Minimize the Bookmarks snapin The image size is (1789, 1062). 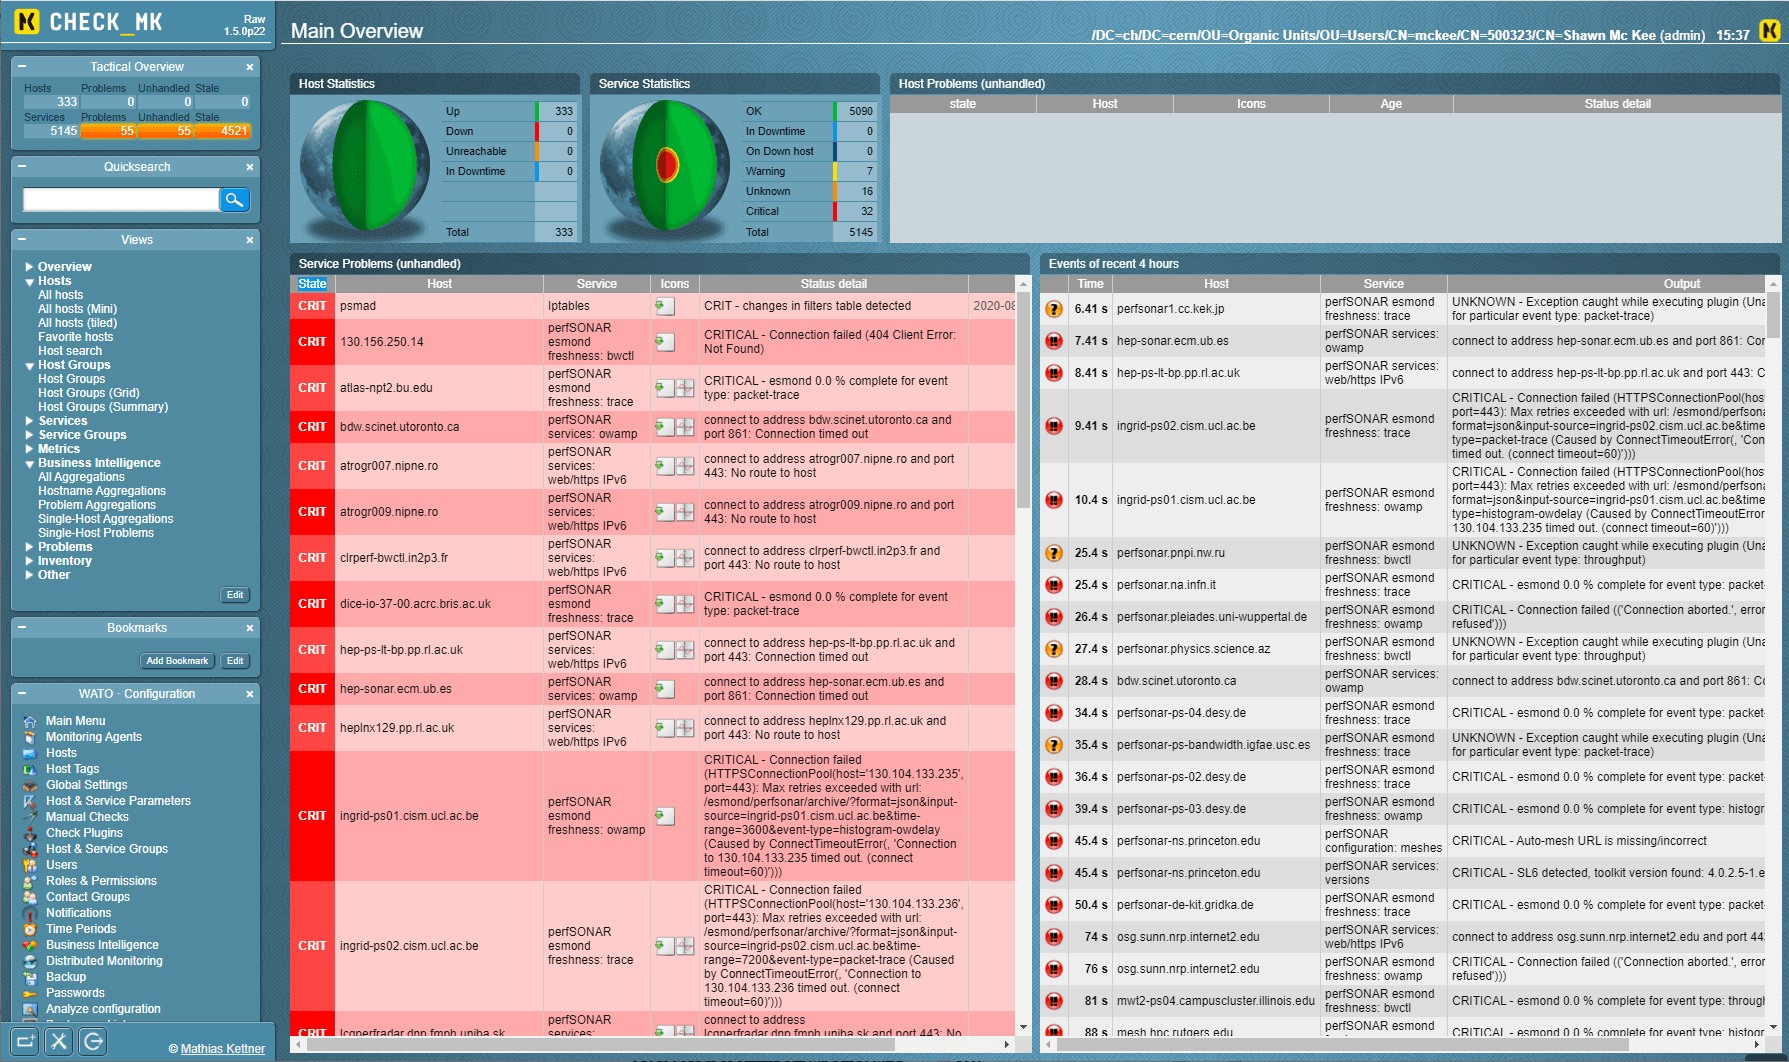pos(22,628)
